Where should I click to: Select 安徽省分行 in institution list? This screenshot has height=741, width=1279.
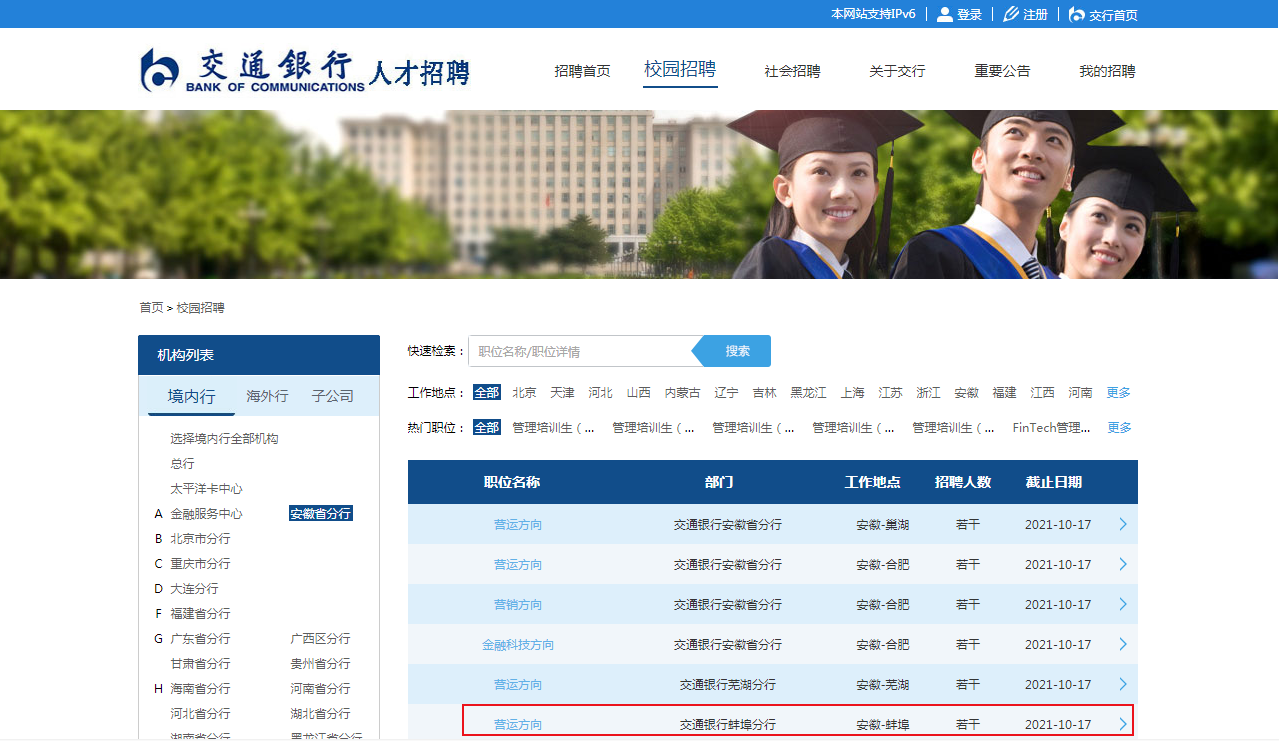320,514
